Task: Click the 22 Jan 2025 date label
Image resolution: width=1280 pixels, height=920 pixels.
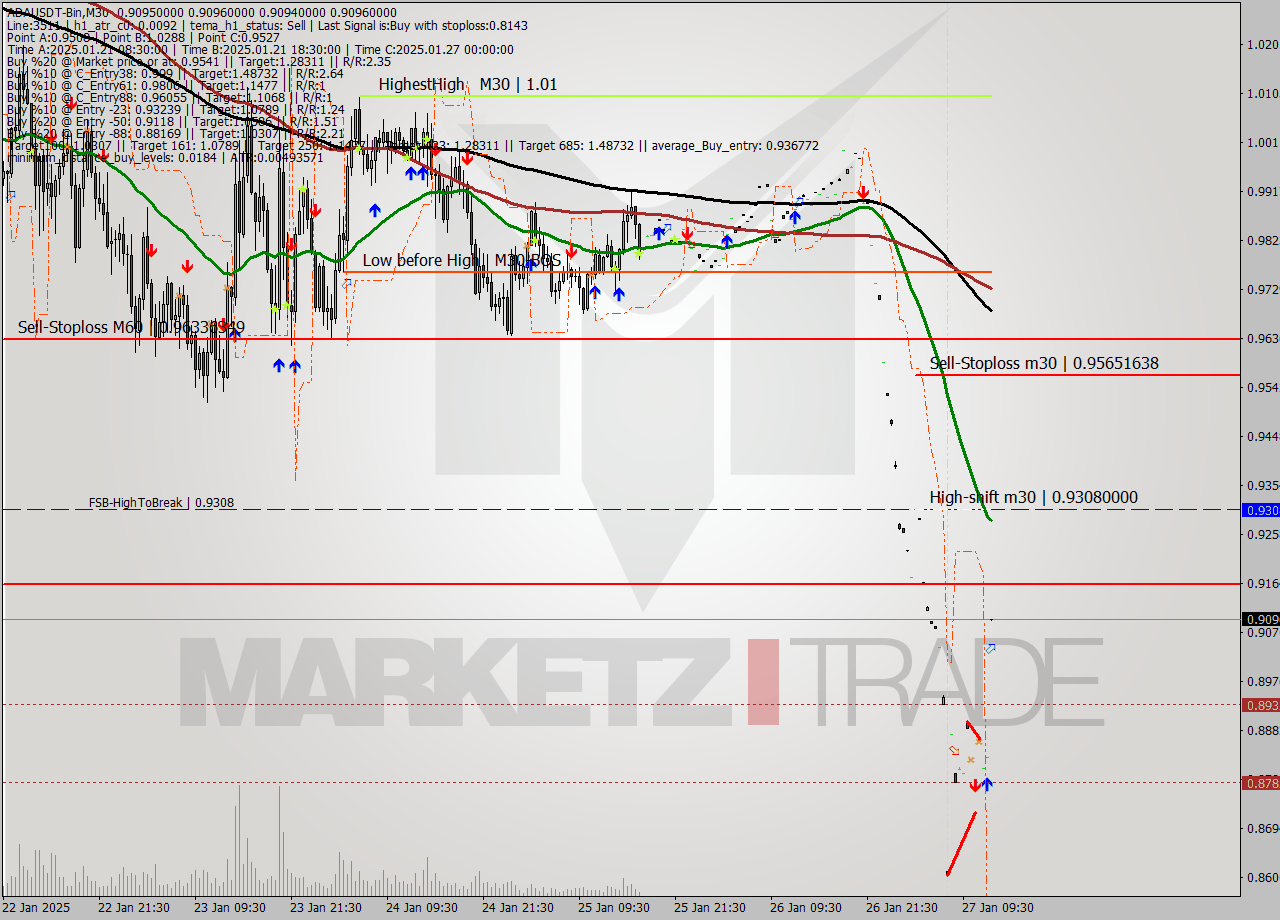Action: pos(38,908)
